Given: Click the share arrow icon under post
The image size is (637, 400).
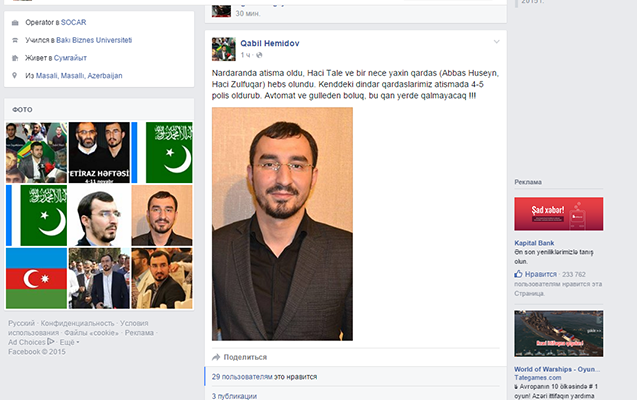Looking at the screenshot, I should click(x=216, y=357).
